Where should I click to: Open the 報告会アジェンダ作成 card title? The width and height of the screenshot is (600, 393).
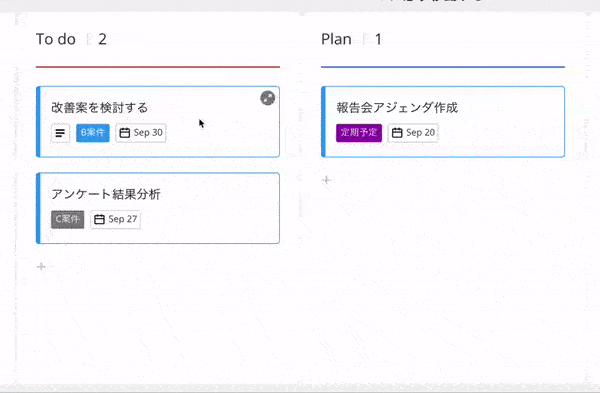pyautogui.click(x=397, y=108)
